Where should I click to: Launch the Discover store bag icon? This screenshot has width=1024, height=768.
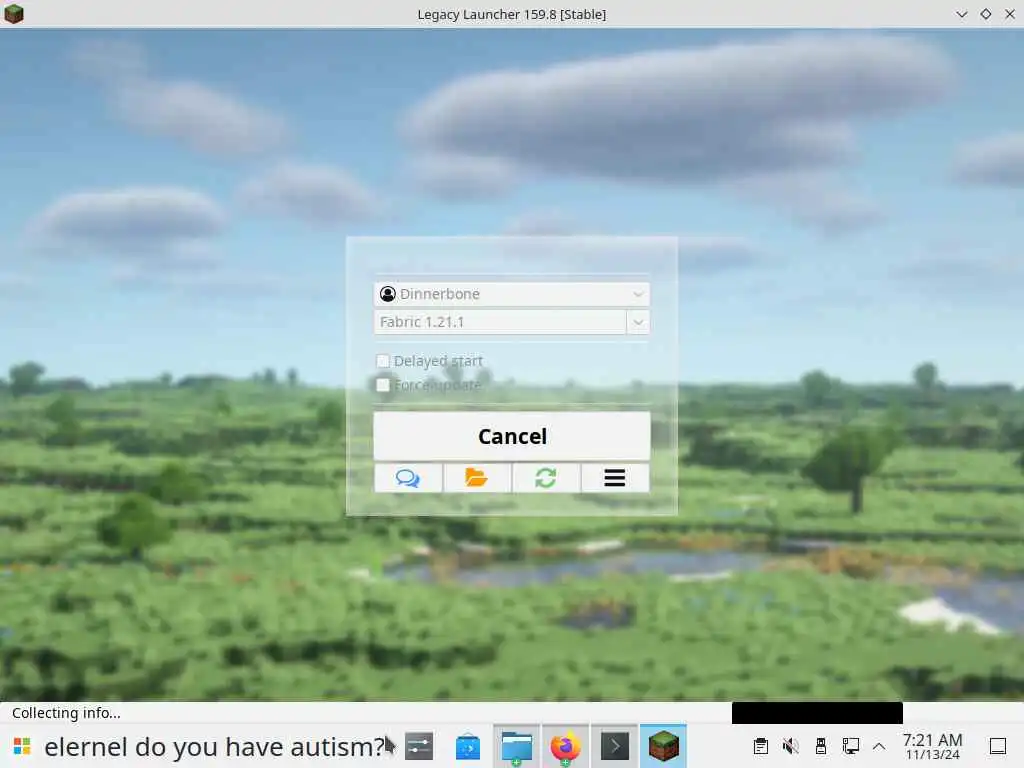(x=468, y=746)
